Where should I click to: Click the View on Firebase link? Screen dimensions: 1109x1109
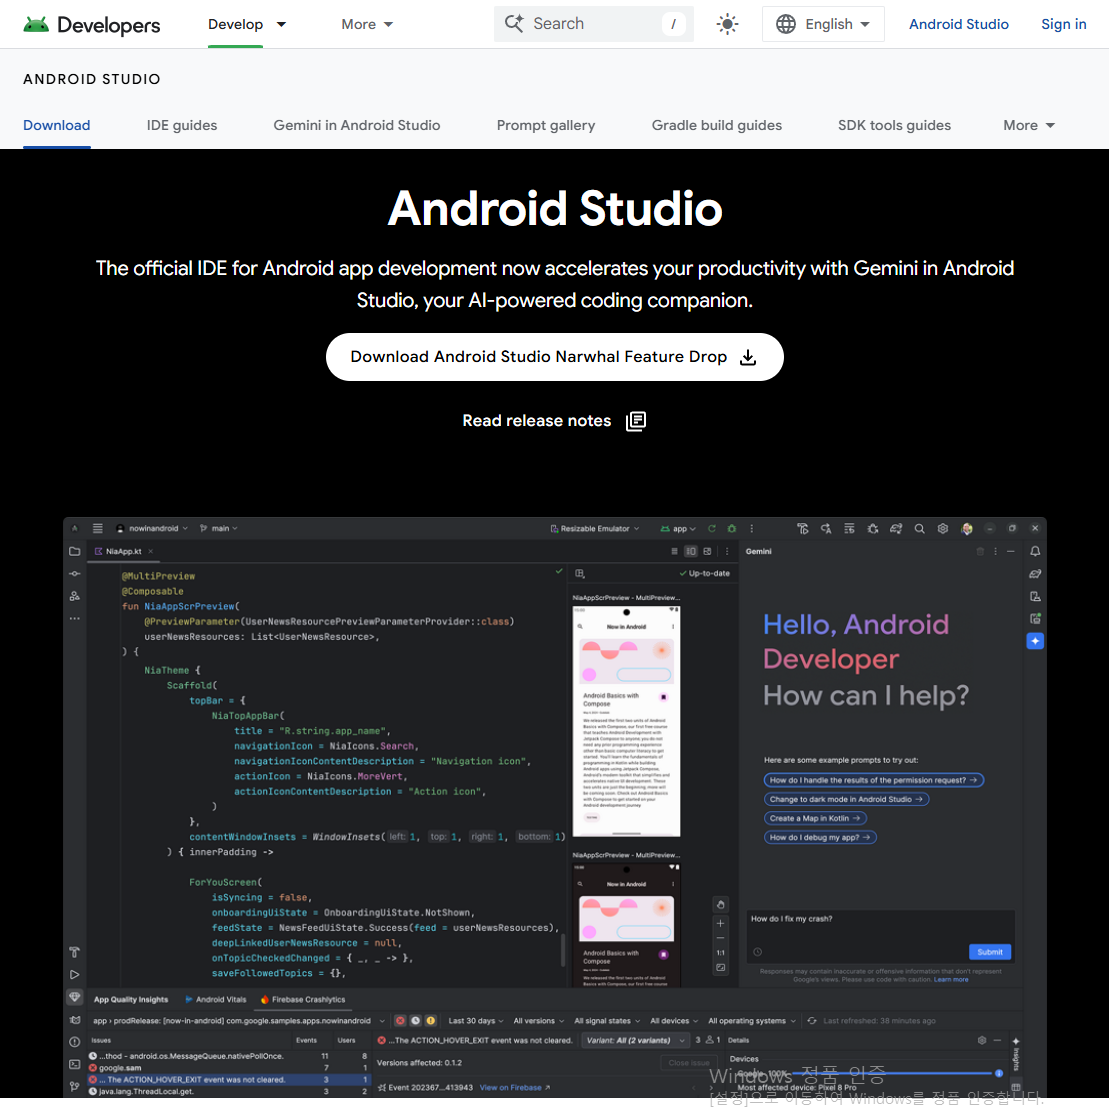[x=514, y=1088]
